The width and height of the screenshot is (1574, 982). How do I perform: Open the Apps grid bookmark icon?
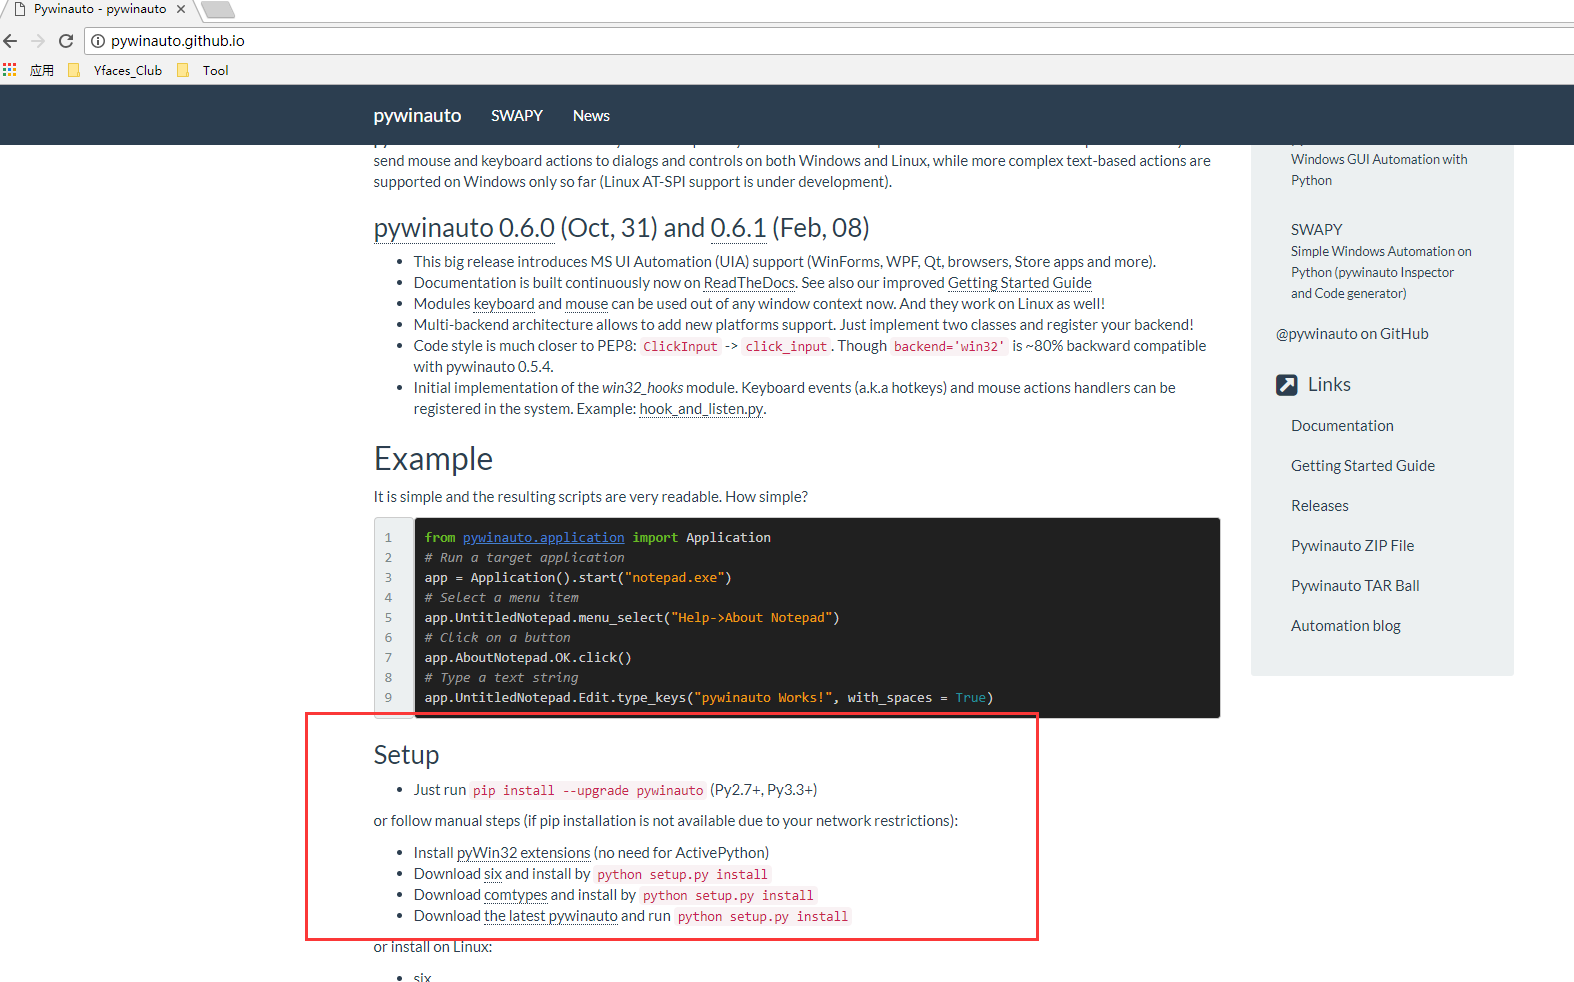(x=10, y=70)
